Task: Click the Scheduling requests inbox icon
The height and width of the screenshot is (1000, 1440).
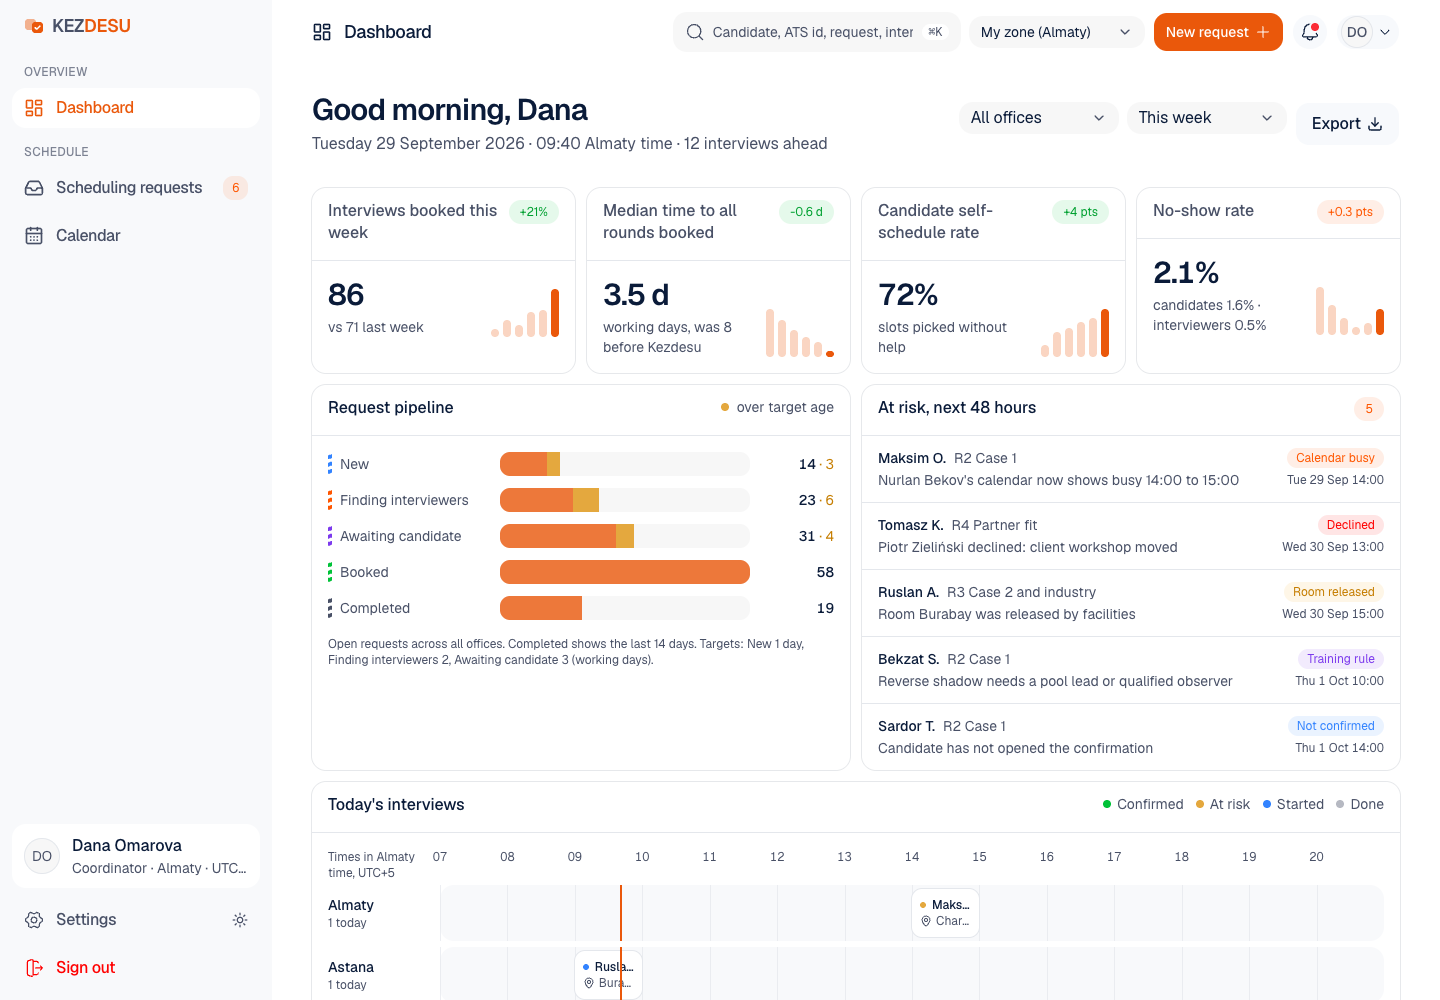Action: pyautogui.click(x=34, y=188)
